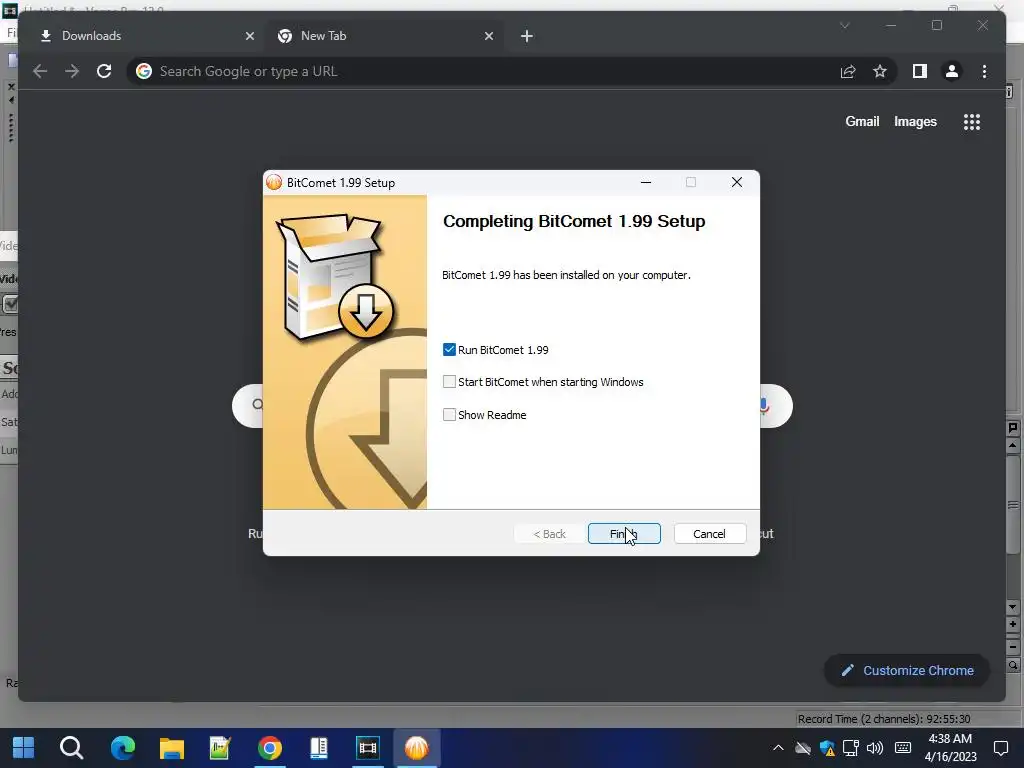Uncheck Run BitComet 1.99 checkbox
Image resolution: width=1024 pixels, height=768 pixels.
[449, 349]
